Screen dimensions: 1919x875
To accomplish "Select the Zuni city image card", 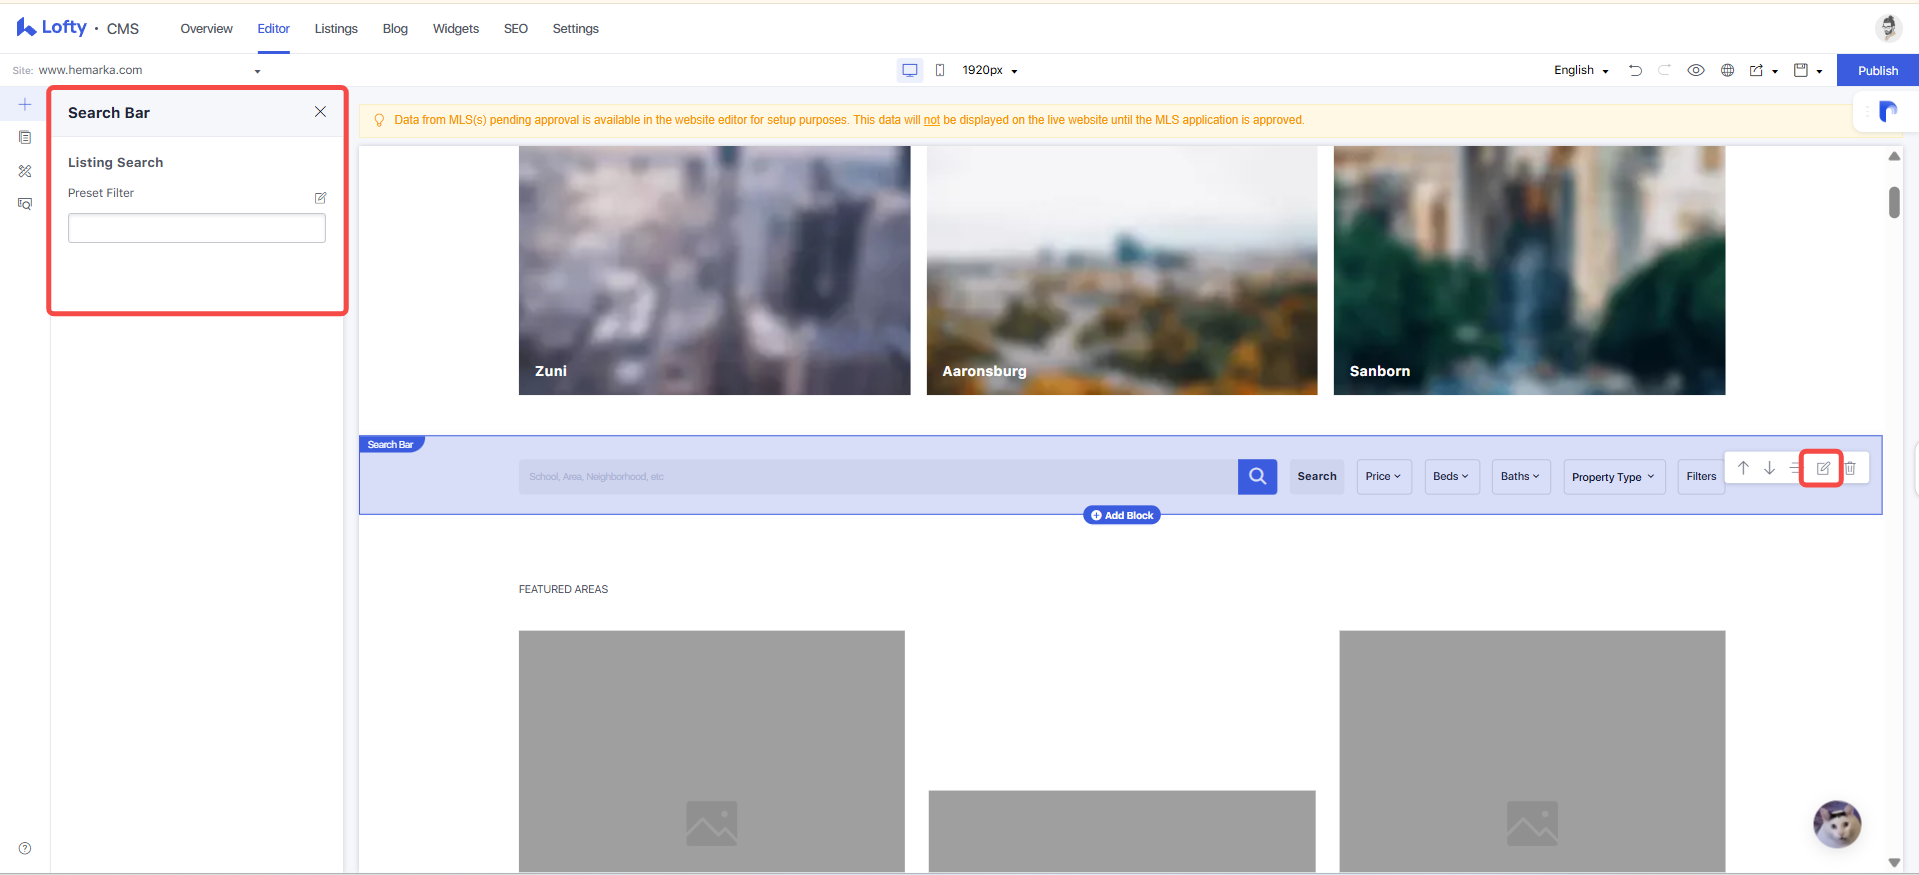I will (714, 270).
